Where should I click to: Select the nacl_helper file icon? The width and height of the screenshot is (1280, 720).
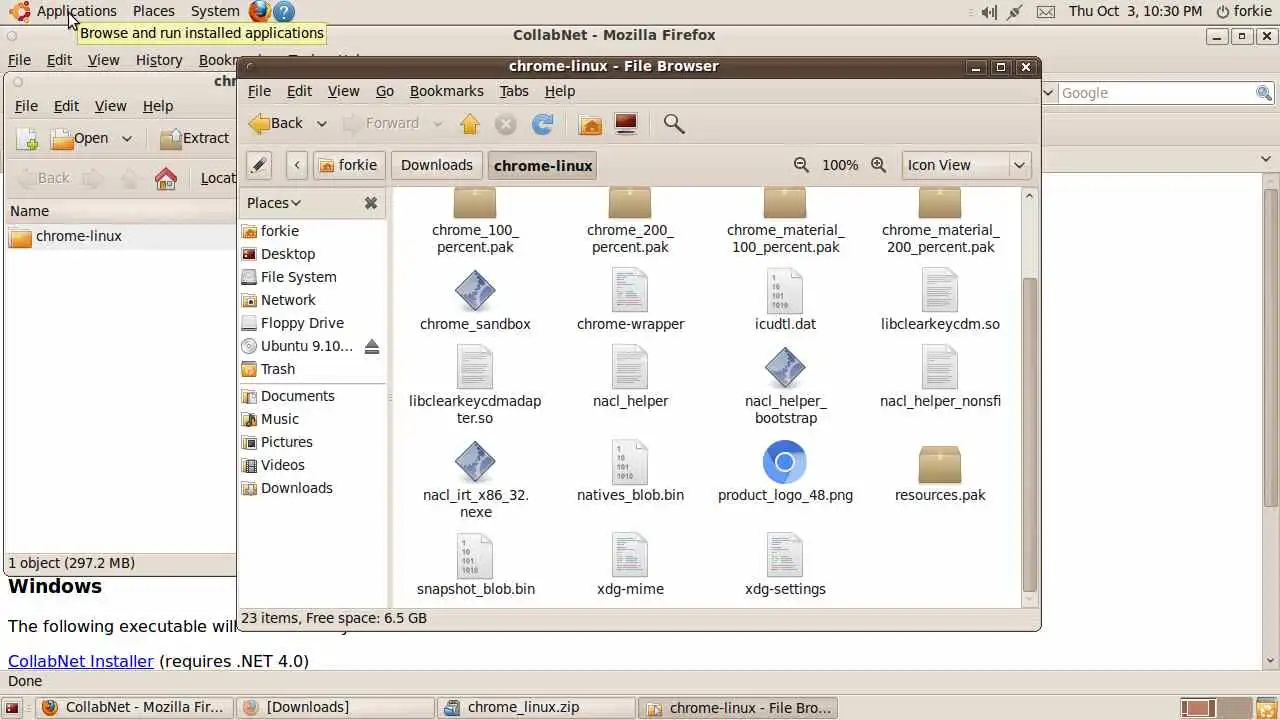coord(630,368)
